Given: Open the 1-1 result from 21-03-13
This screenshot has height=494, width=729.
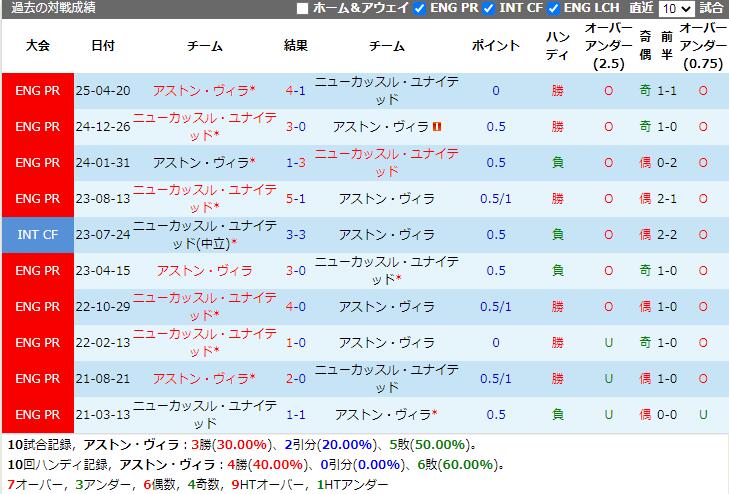Looking at the screenshot, I should click(296, 415).
